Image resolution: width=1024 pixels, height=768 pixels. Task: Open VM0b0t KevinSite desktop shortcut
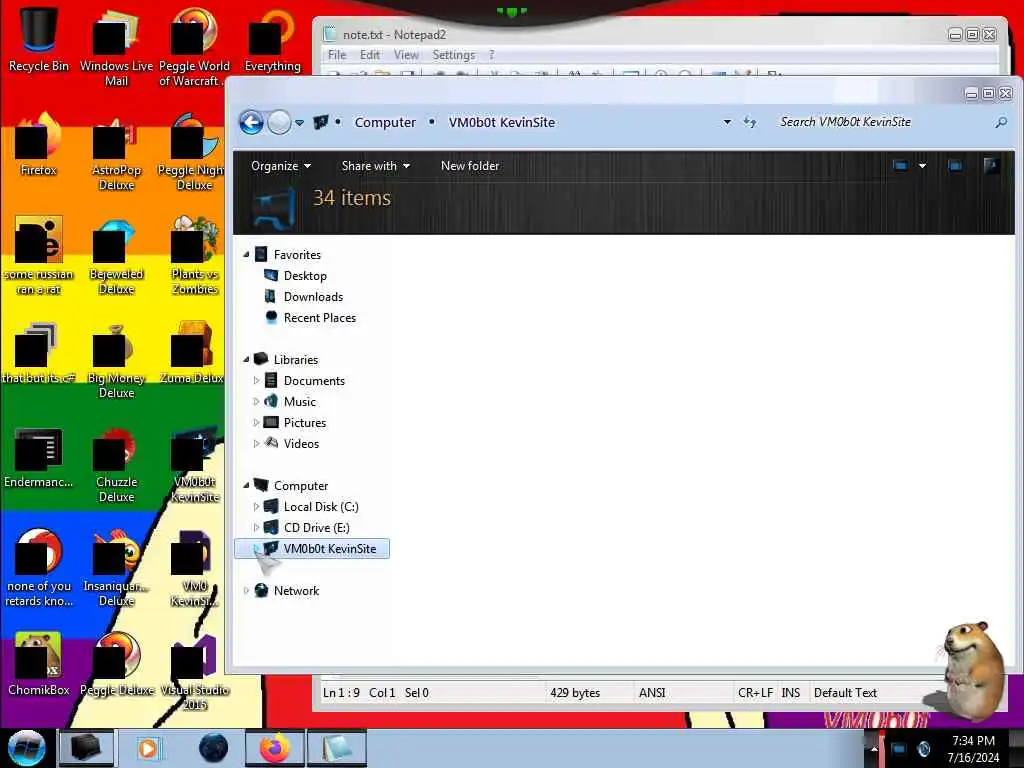[x=194, y=465]
